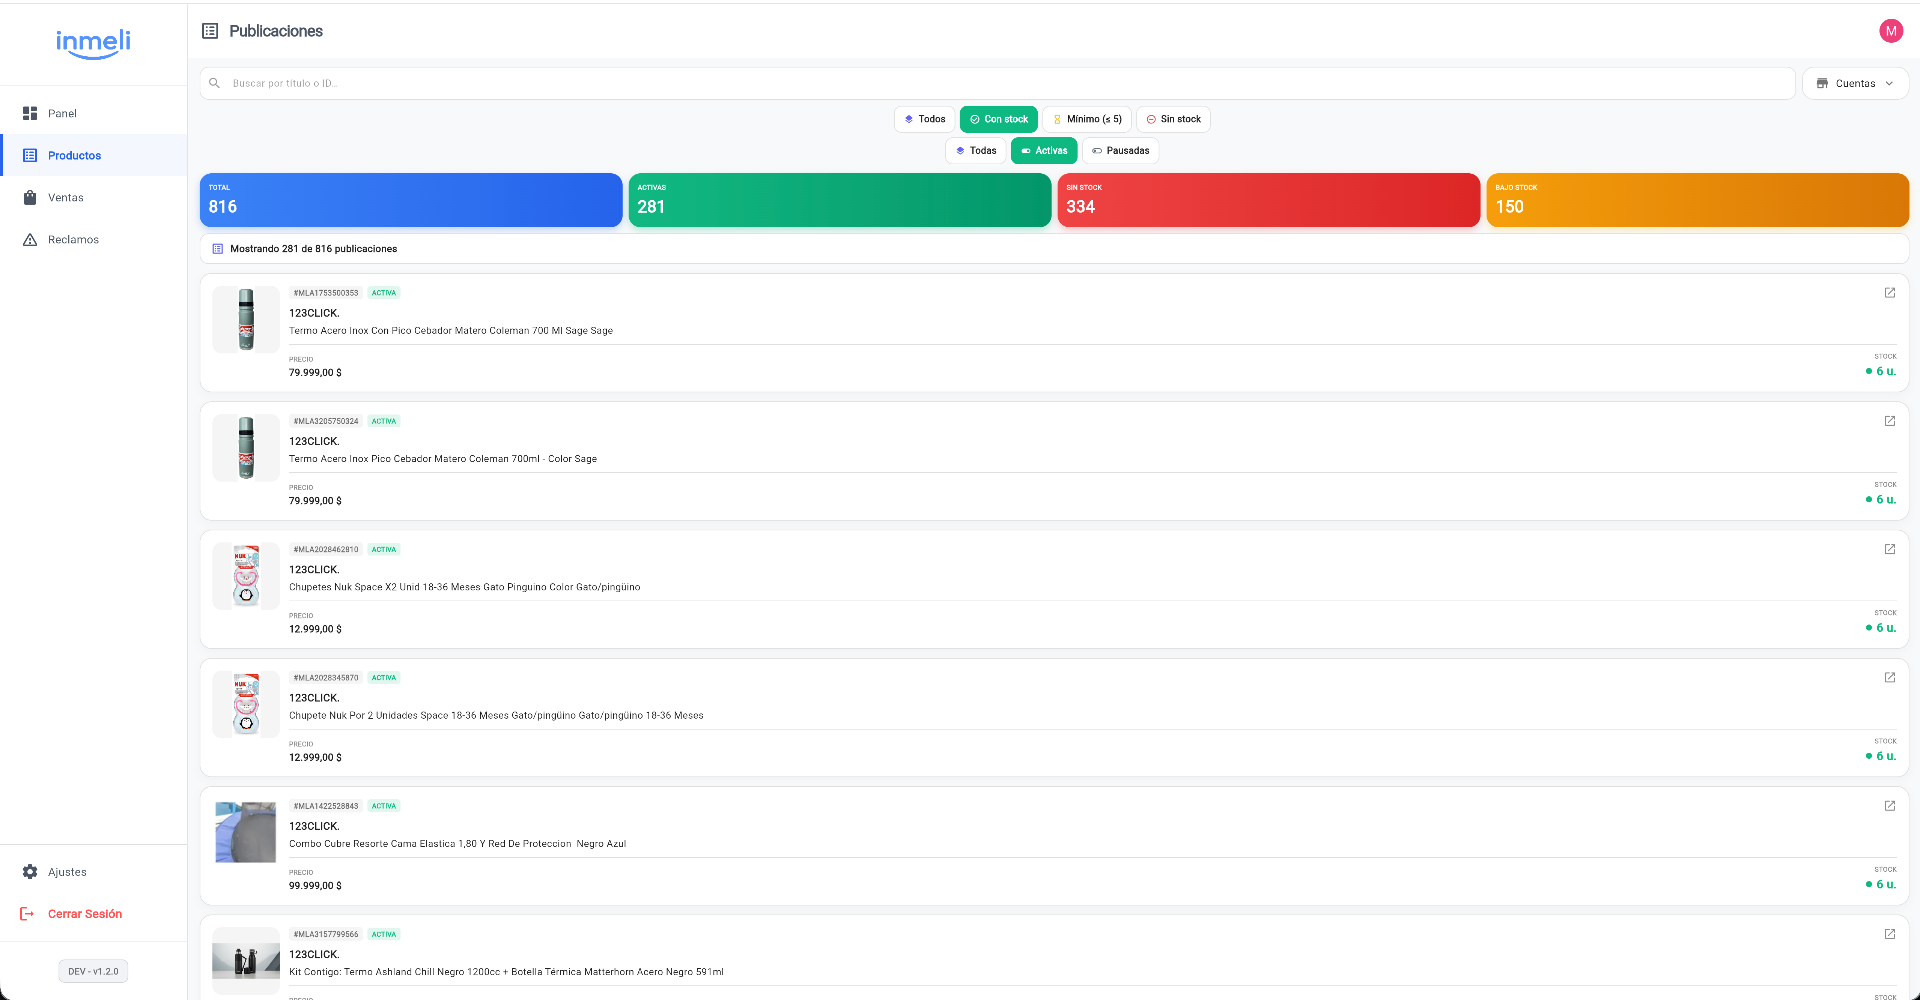Image resolution: width=1920 pixels, height=1000 pixels.
Task: Select the Mínimo (≤ 5) stock filter
Action: 1087,119
